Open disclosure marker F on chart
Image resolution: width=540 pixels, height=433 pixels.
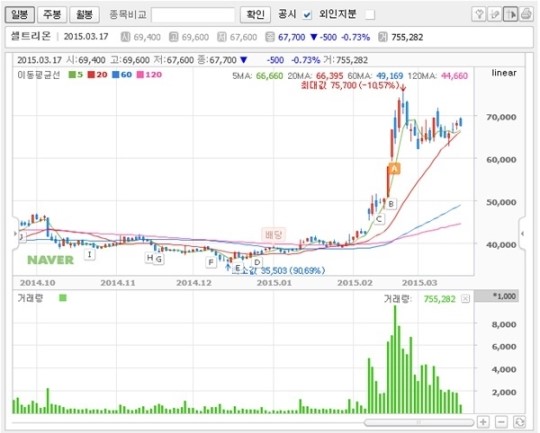click(x=211, y=263)
